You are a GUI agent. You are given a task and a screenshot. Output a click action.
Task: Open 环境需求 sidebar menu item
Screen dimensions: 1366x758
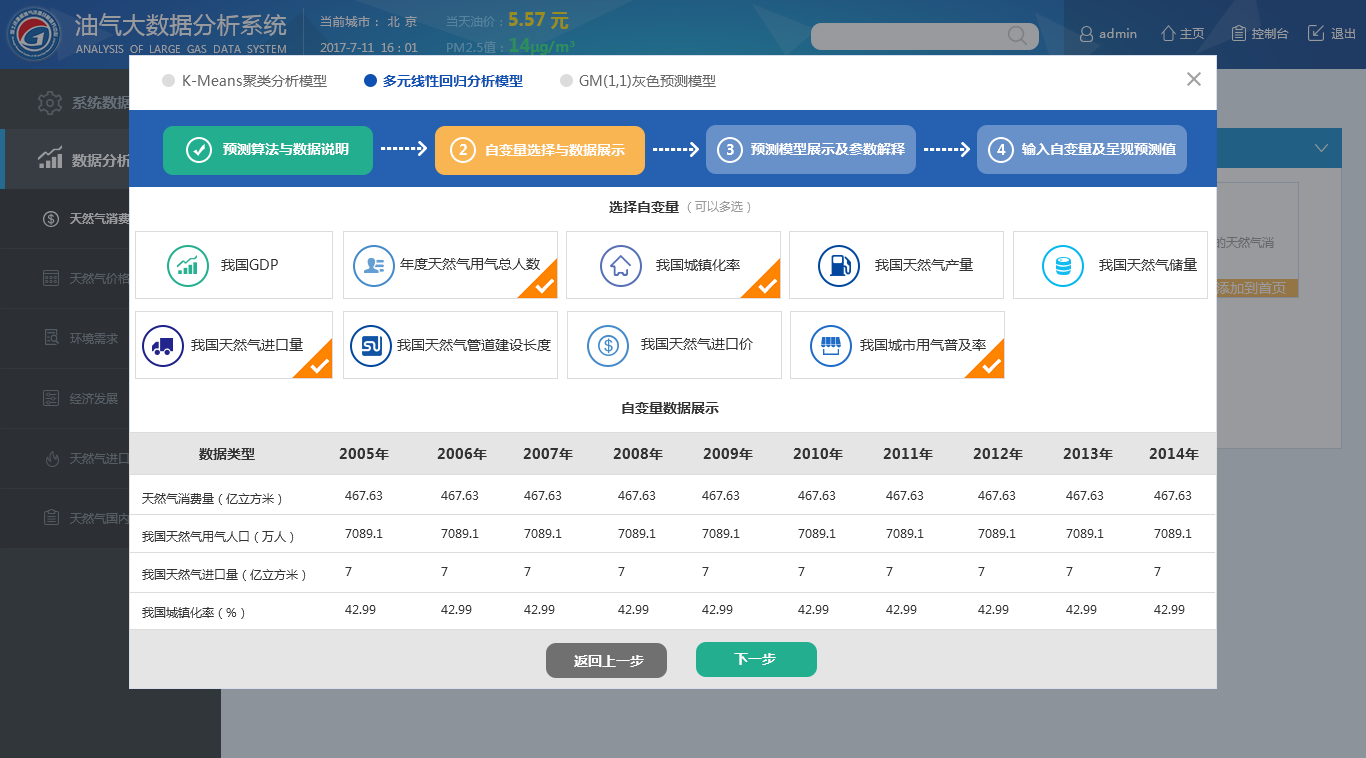[65, 339]
